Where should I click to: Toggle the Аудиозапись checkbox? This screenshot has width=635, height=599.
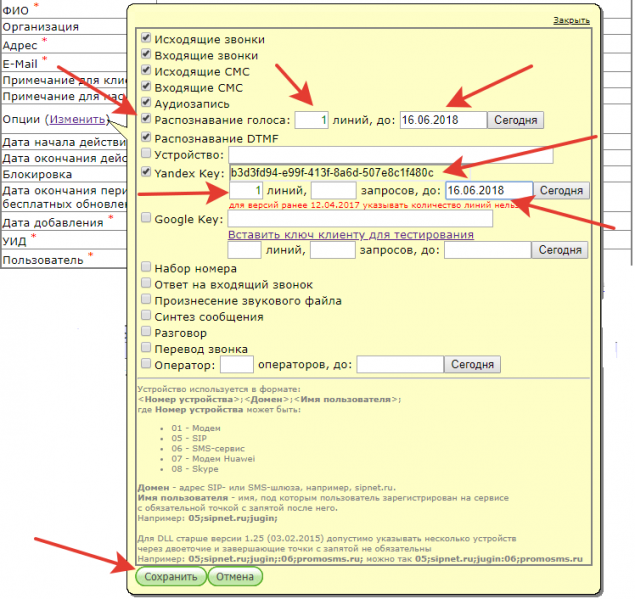146,103
